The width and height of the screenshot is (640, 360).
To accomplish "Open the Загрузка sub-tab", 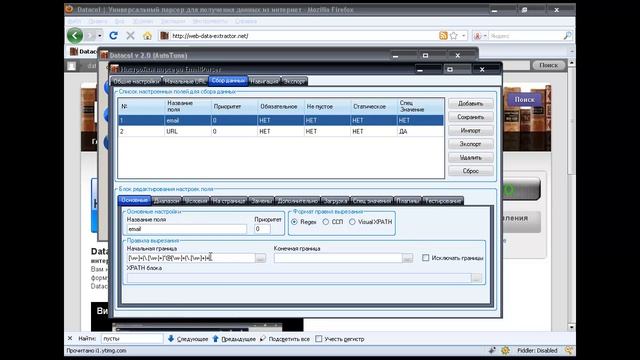I will 335,201.
